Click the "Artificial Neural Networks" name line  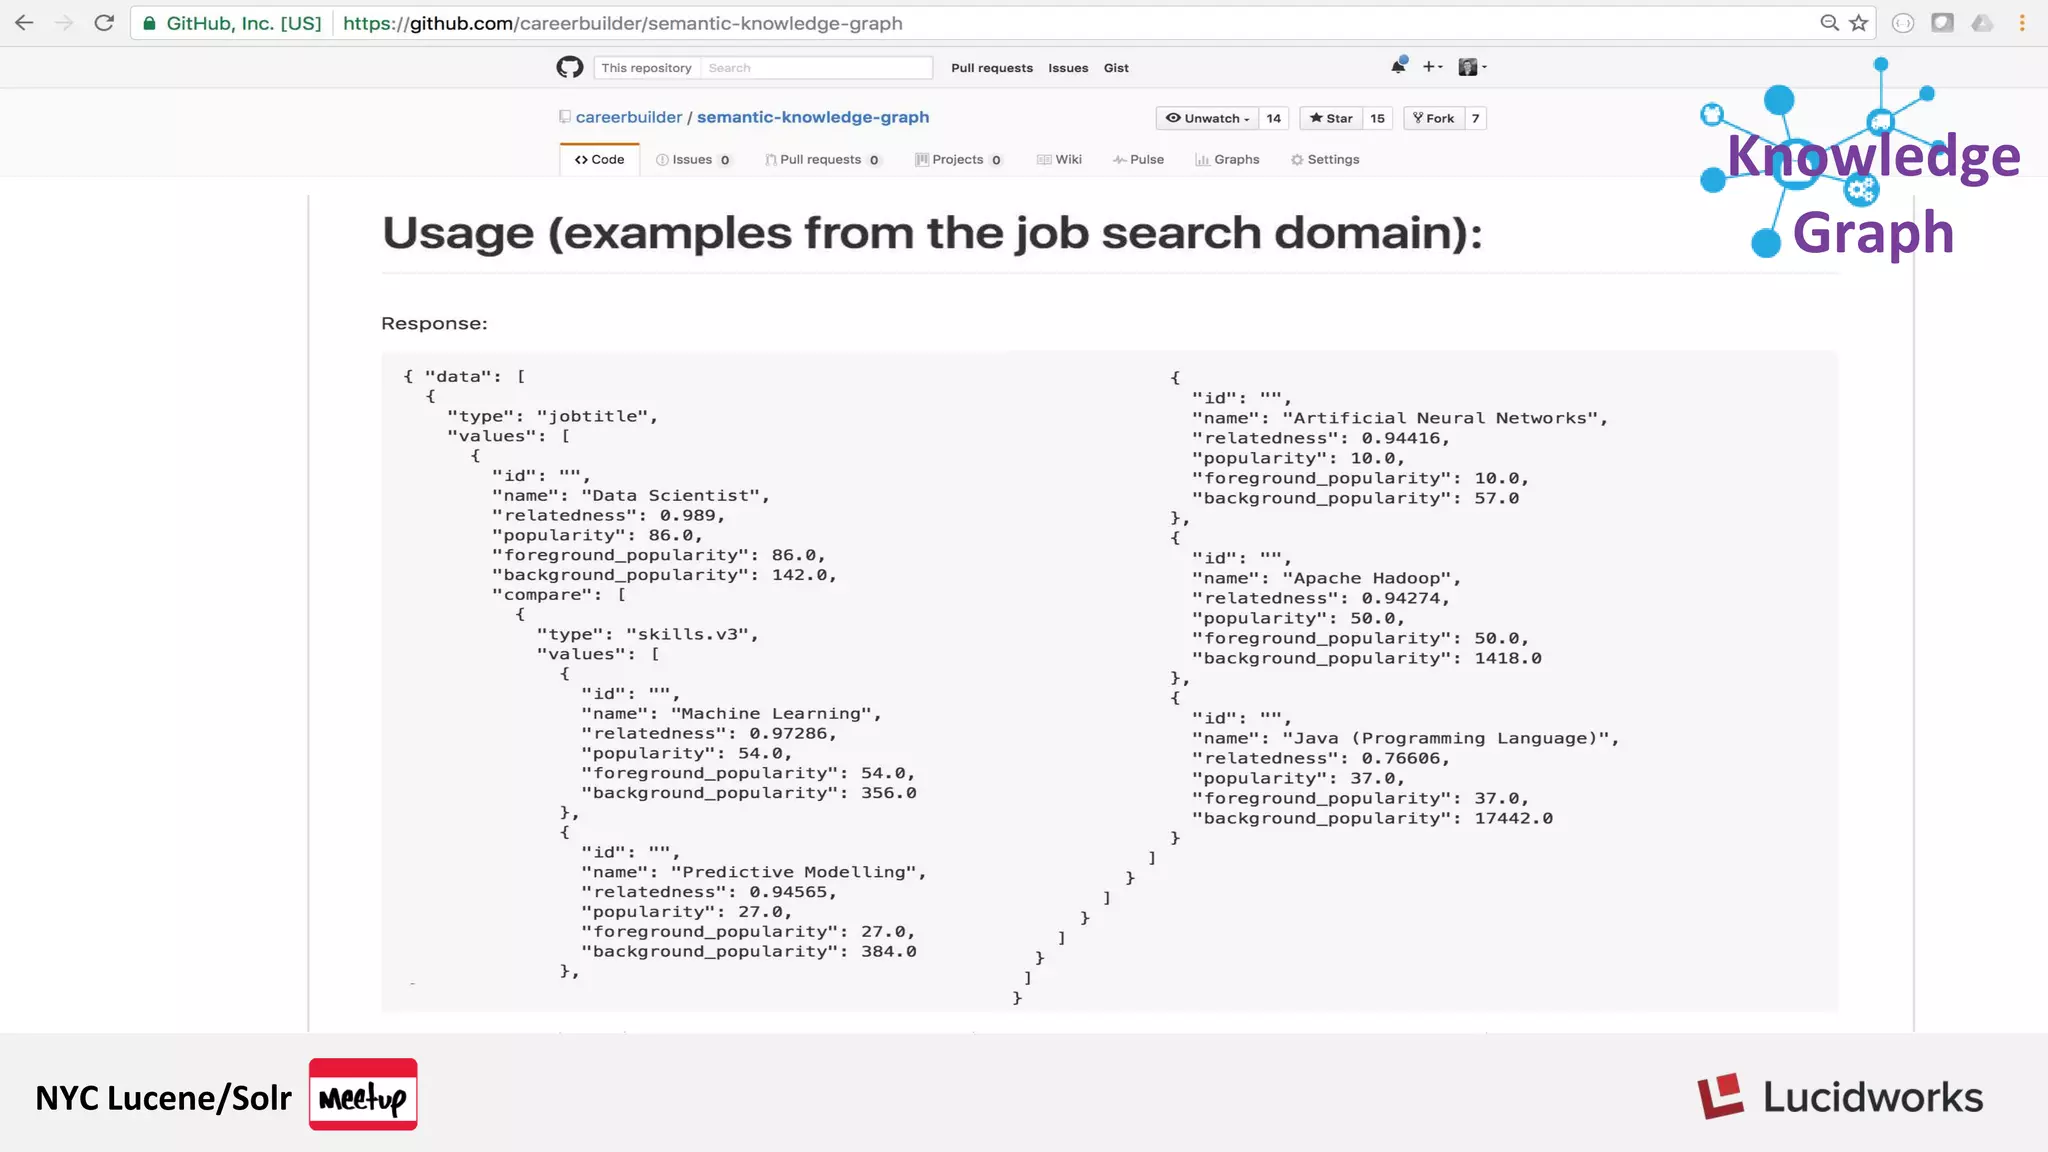click(x=1400, y=418)
